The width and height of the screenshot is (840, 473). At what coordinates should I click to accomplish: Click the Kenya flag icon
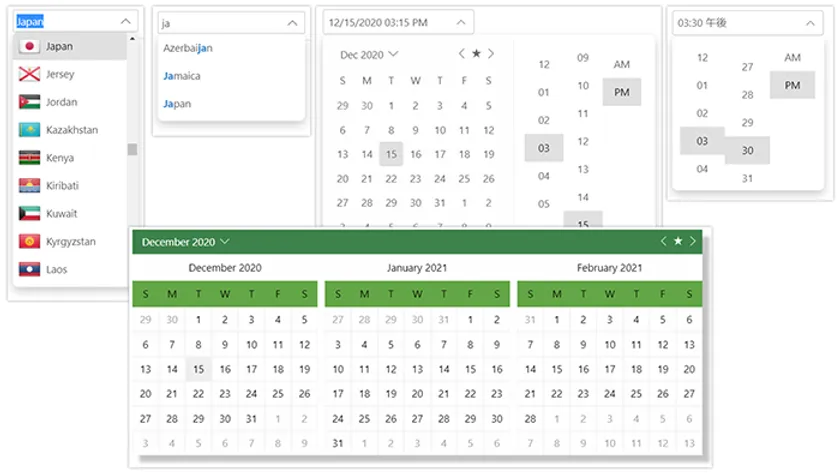[x=29, y=158]
